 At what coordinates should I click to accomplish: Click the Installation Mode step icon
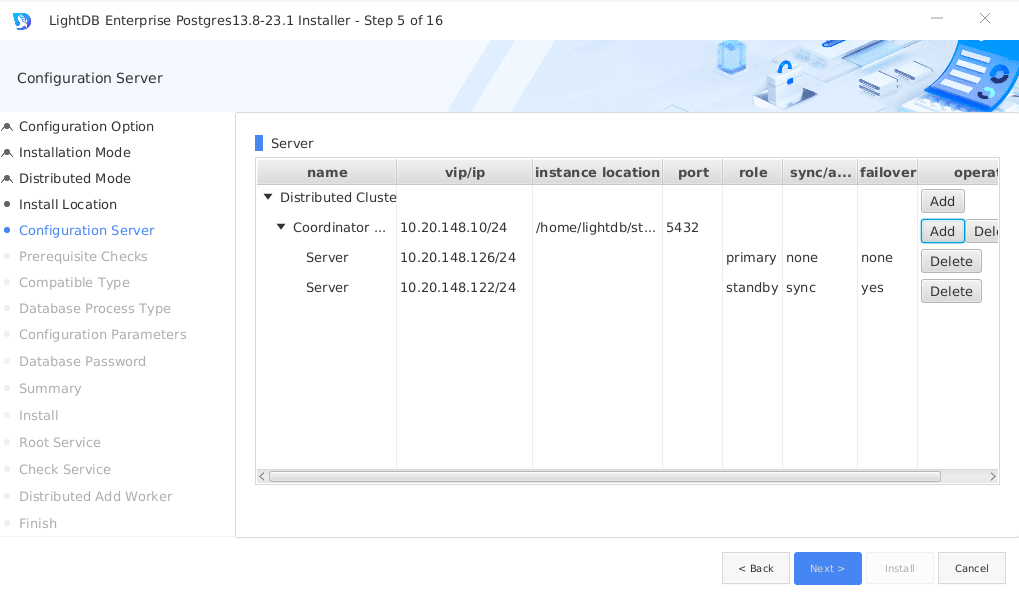(7, 153)
